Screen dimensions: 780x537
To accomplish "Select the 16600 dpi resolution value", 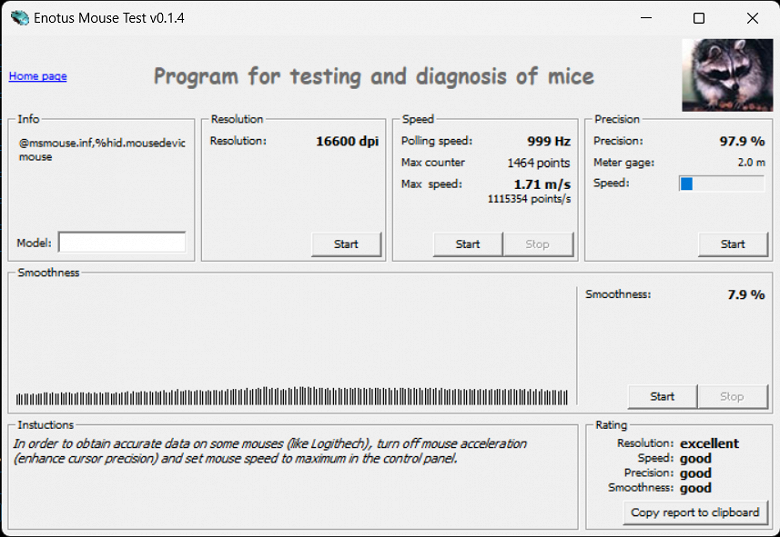I will coord(347,141).
